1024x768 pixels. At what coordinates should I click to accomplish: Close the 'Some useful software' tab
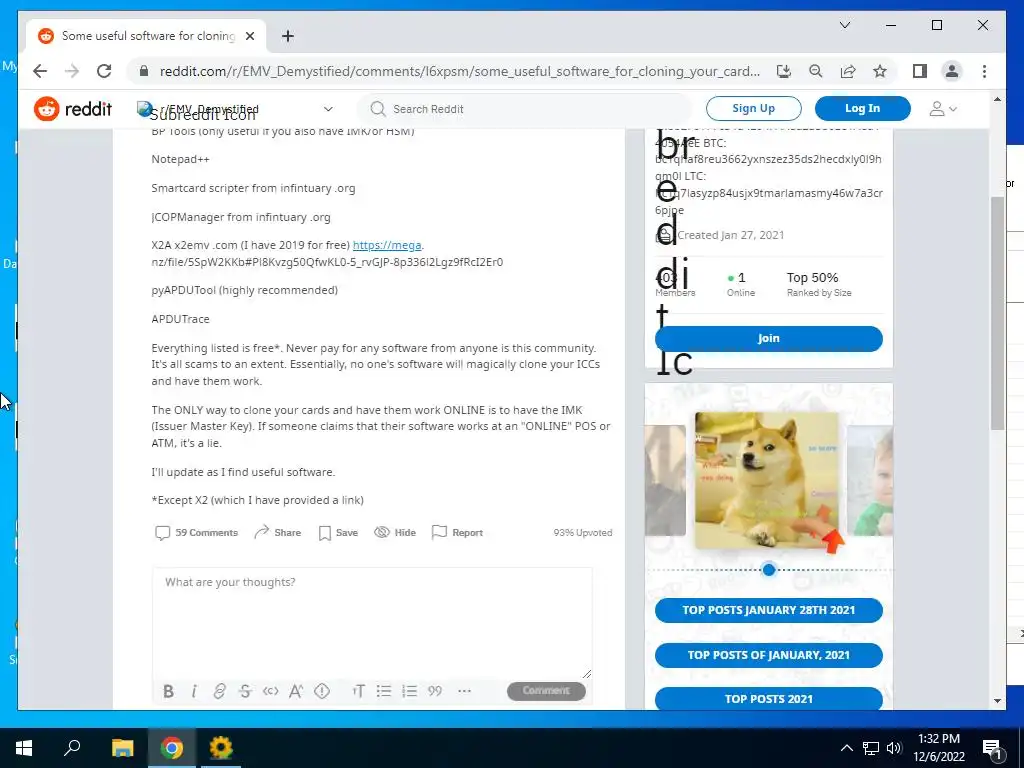(x=249, y=36)
